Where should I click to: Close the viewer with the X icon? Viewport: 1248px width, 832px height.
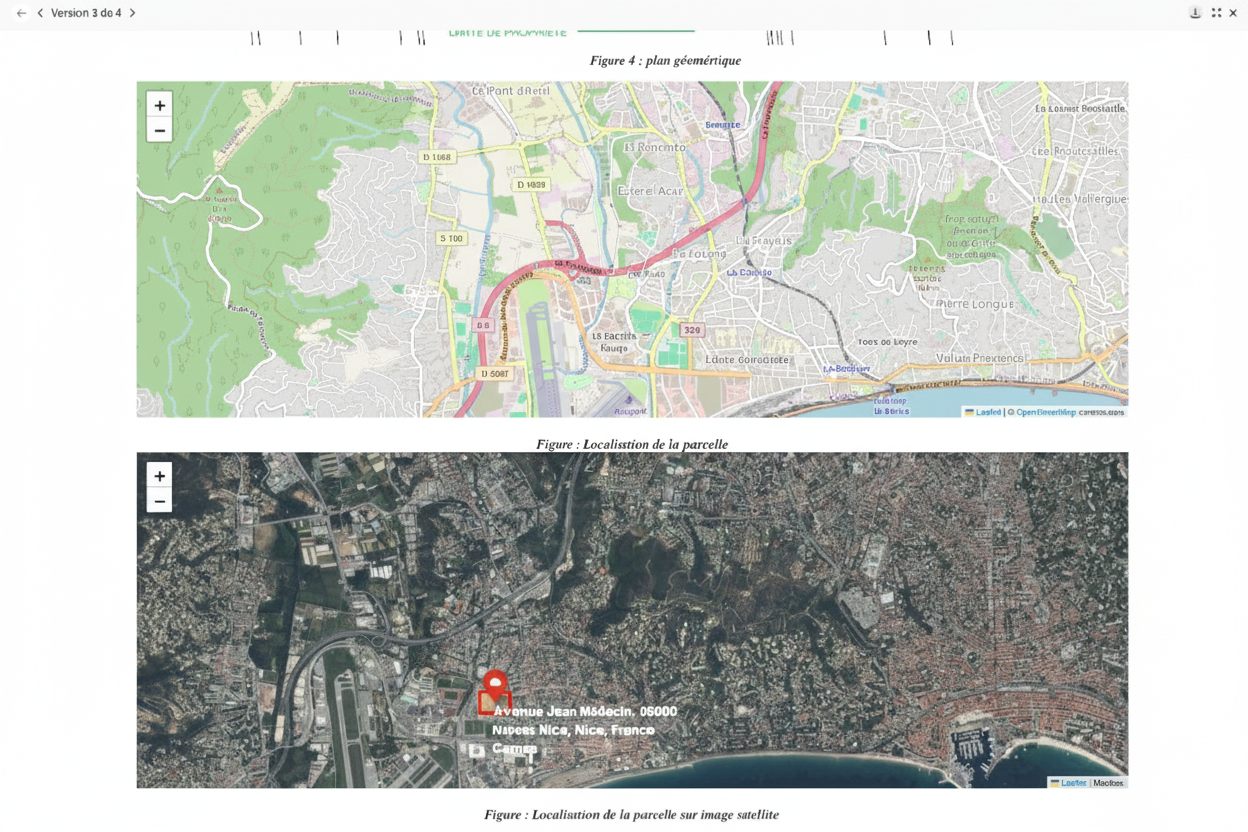1233,13
